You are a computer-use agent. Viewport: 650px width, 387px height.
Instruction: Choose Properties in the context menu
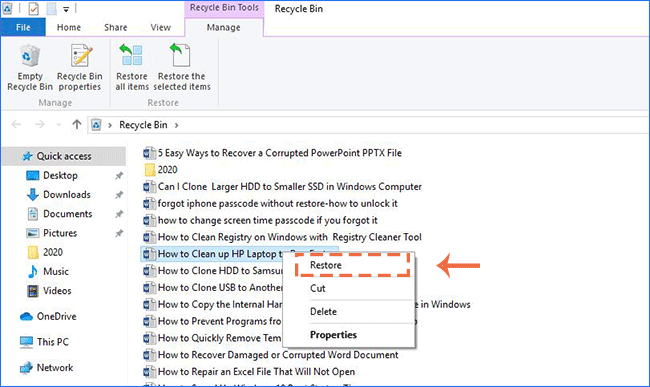pyautogui.click(x=349, y=334)
